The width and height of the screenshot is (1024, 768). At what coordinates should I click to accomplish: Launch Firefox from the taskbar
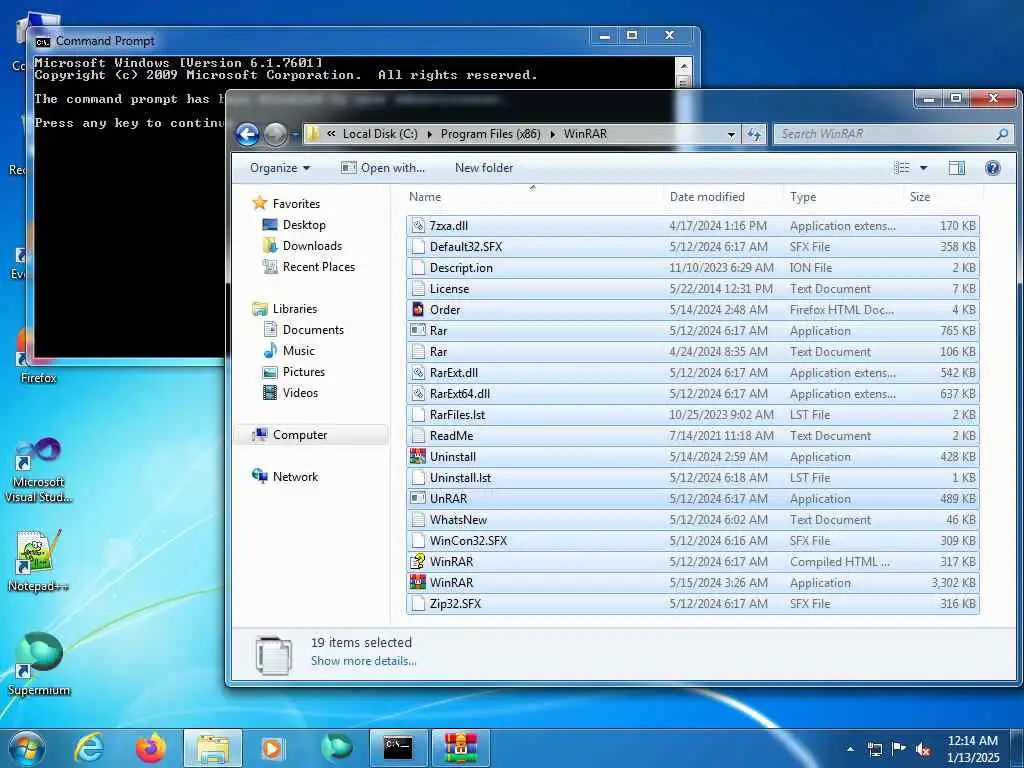pyautogui.click(x=151, y=748)
